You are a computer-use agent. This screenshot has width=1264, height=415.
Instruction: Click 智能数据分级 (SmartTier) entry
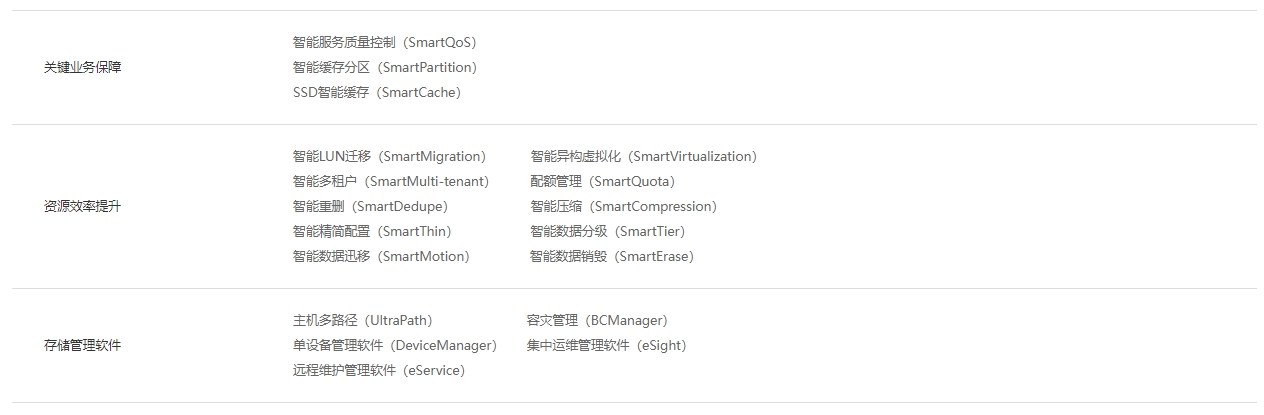[x=608, y=232]
